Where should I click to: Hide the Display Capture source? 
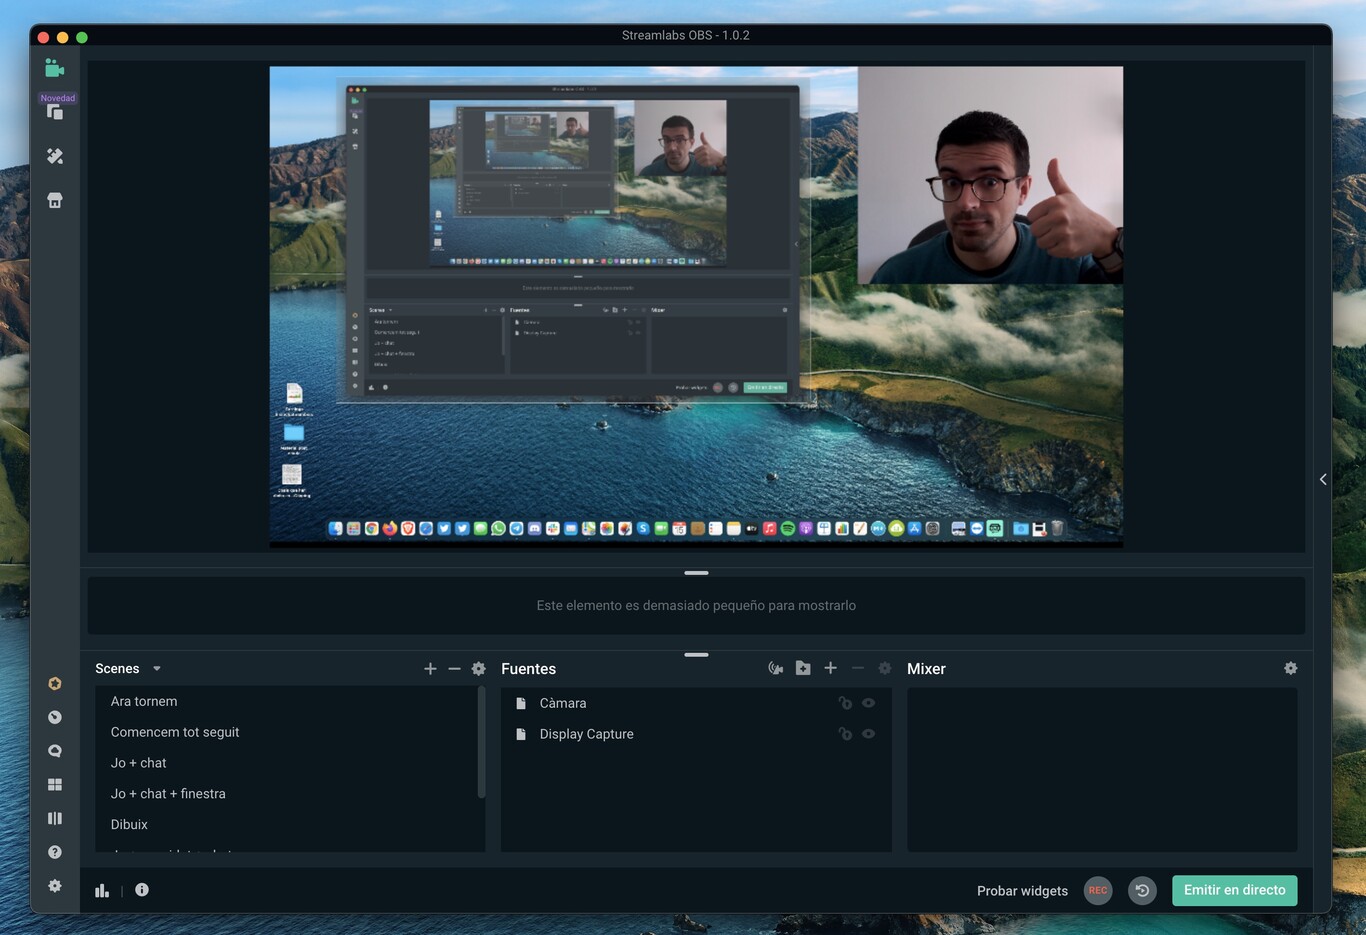pos(868,733)
